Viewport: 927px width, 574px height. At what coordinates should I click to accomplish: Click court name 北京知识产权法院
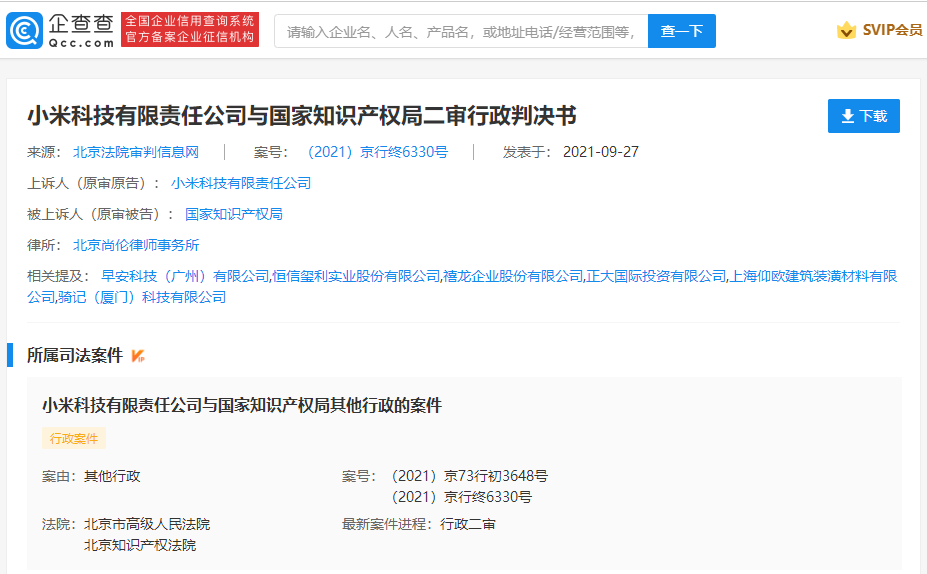140,545
